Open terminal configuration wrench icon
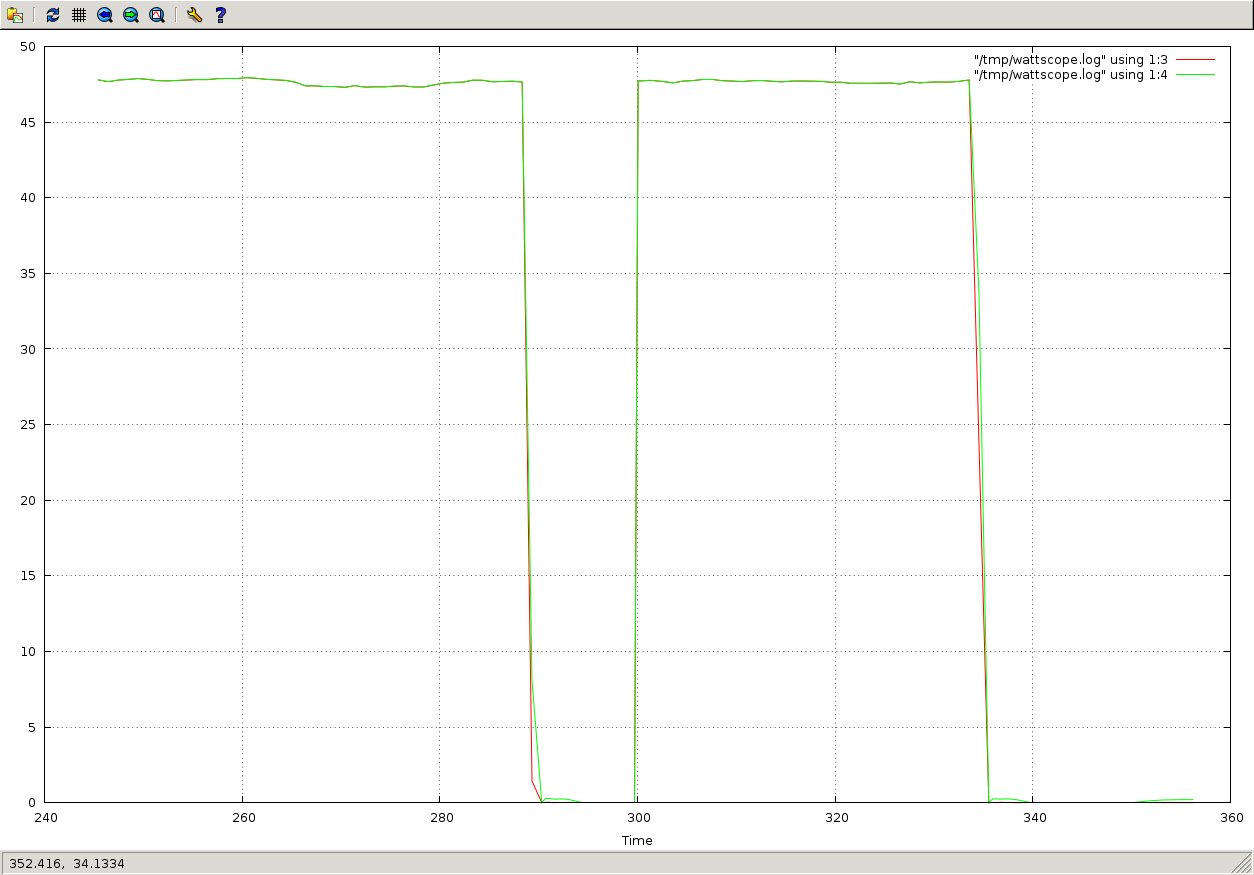 click(x=195, y=15)
